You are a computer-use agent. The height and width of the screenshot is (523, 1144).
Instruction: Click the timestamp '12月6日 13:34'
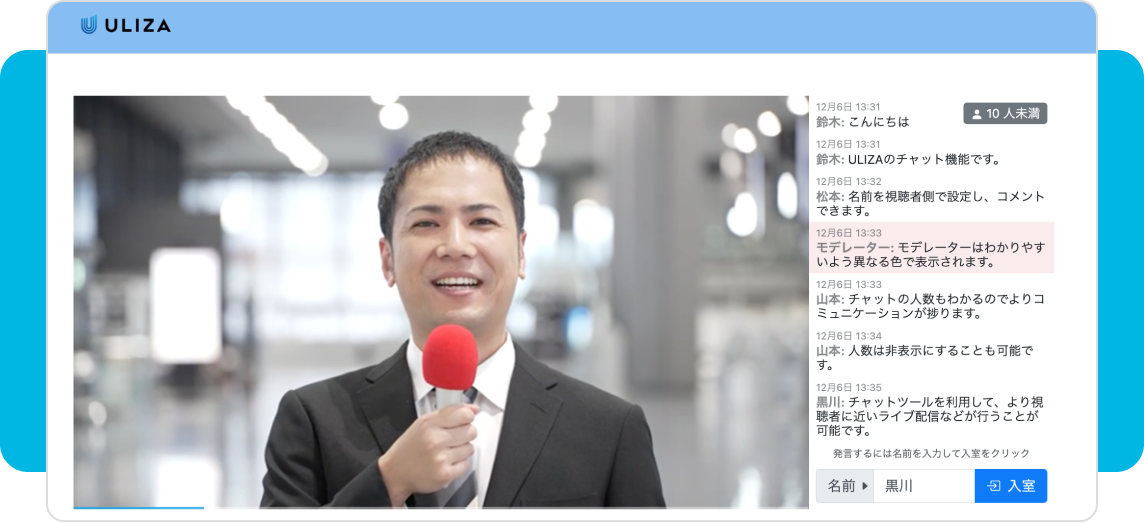pyautogui.click(x=849, y=336)
